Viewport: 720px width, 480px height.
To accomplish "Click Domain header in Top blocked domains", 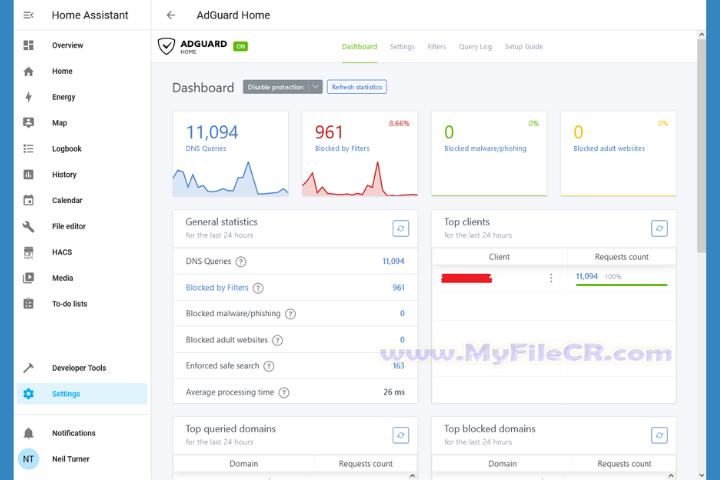I will (x=502, y=463).
